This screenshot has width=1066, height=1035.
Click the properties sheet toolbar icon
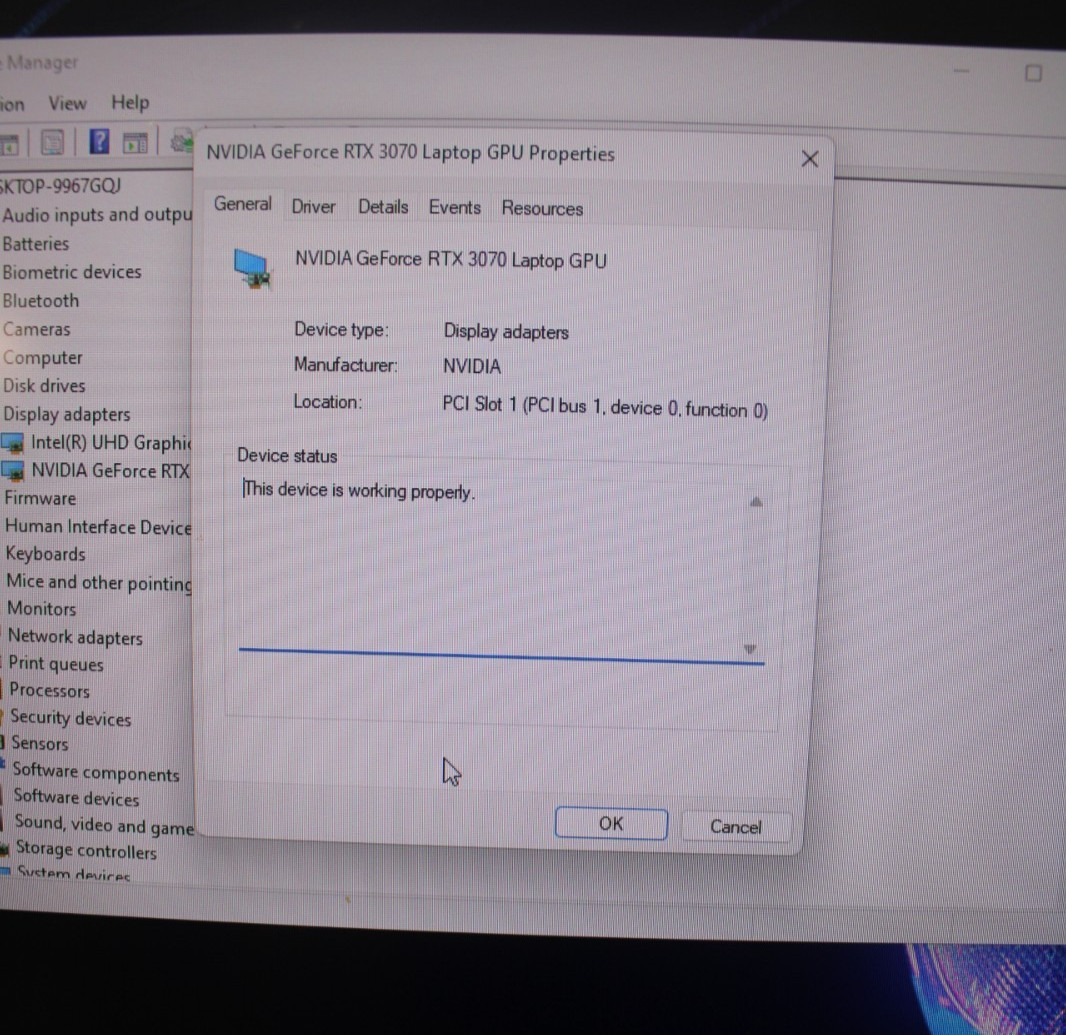click(52, 142)
